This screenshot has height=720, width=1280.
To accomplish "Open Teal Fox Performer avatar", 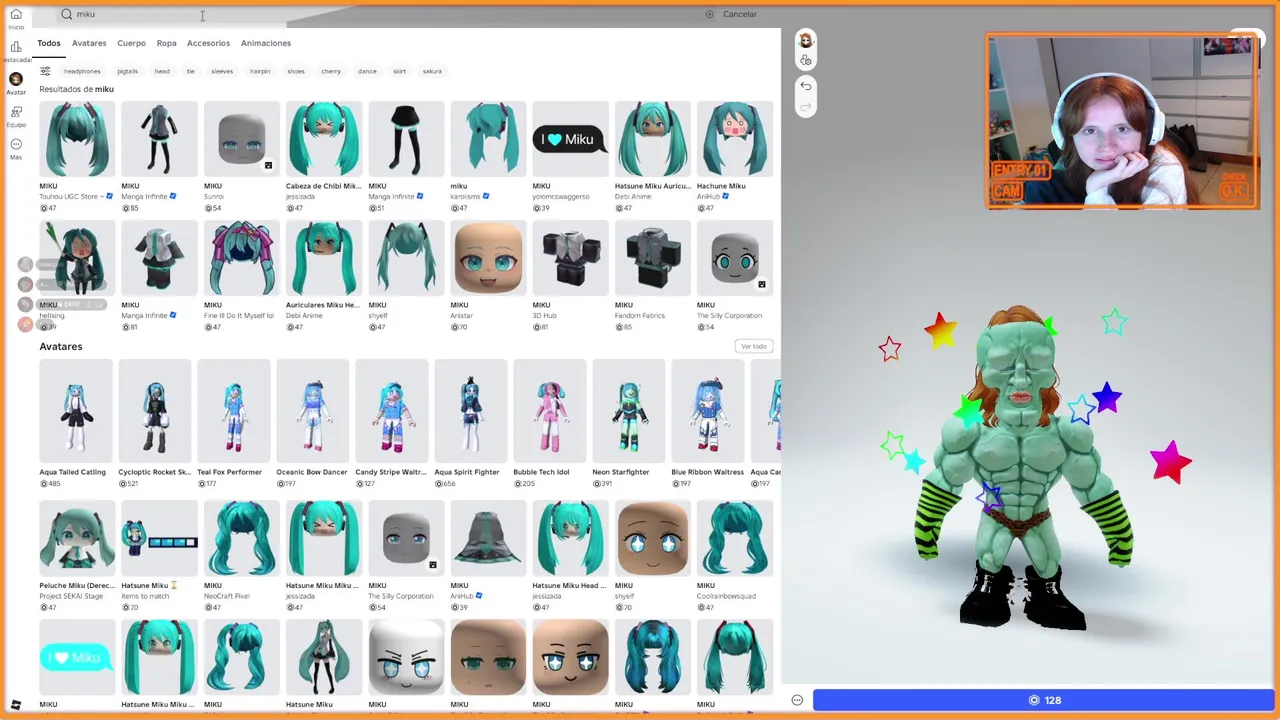I will pos(234,412).
